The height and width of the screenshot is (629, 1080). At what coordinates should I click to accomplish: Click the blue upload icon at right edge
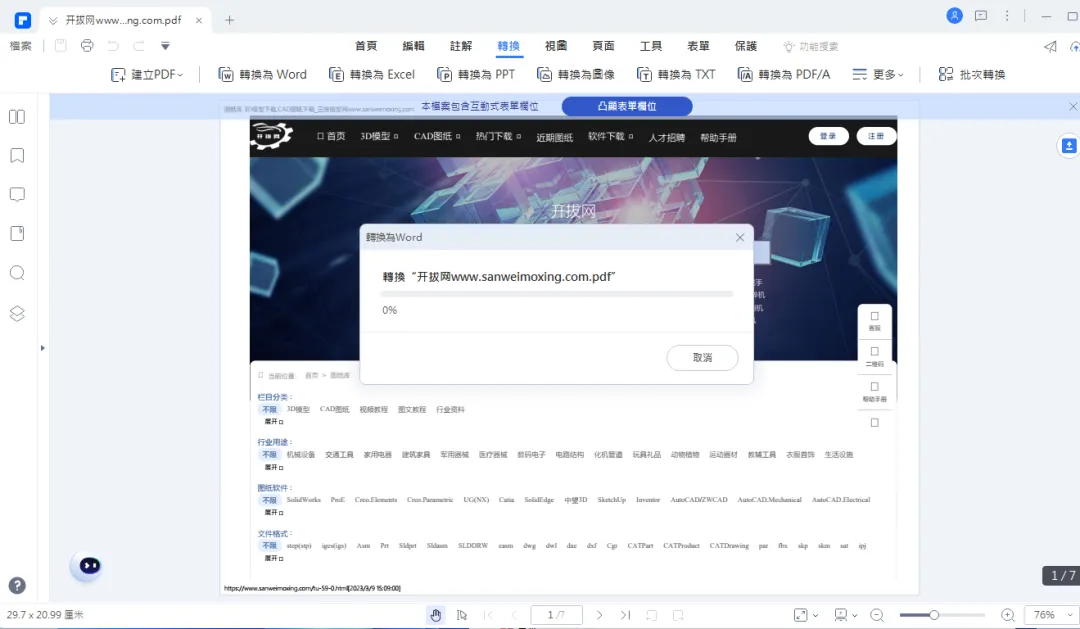click(1069, 146)
